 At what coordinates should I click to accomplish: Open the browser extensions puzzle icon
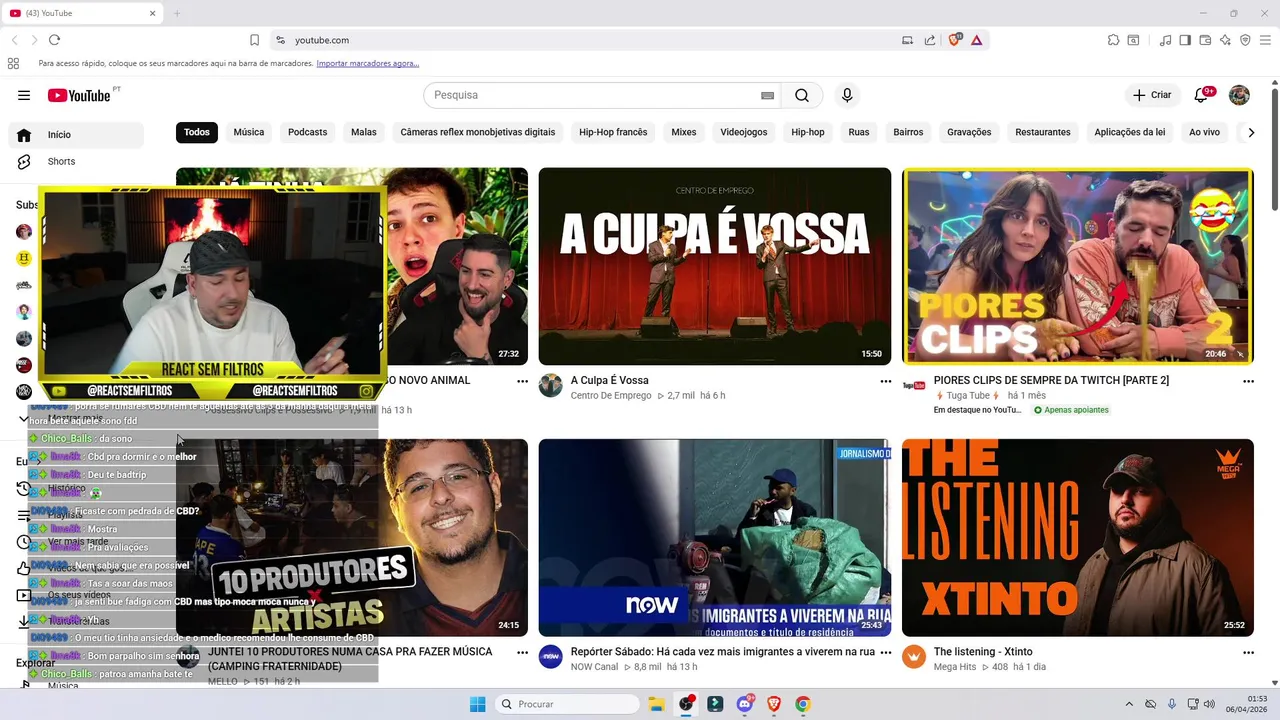(1113, 40)
